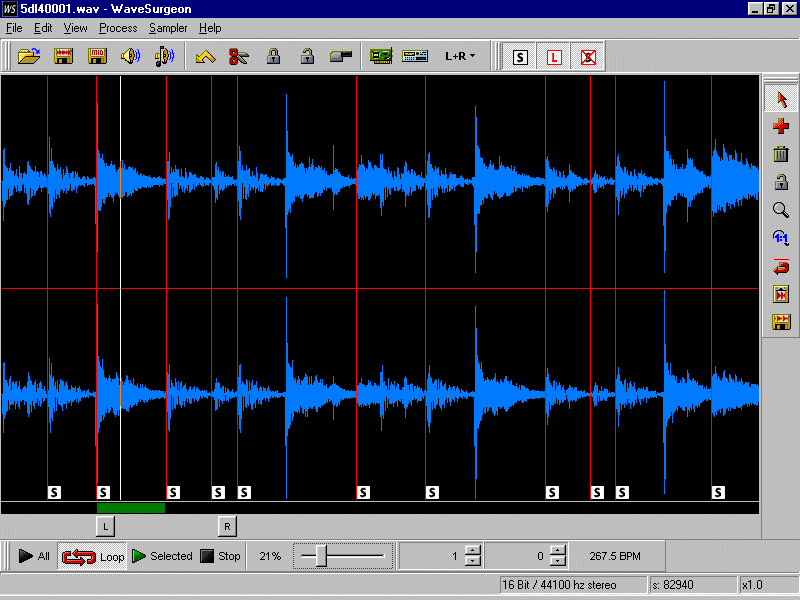Click the R loop end marker
The width and height of the screenshot is (800, 600).
tap(227, 527)
